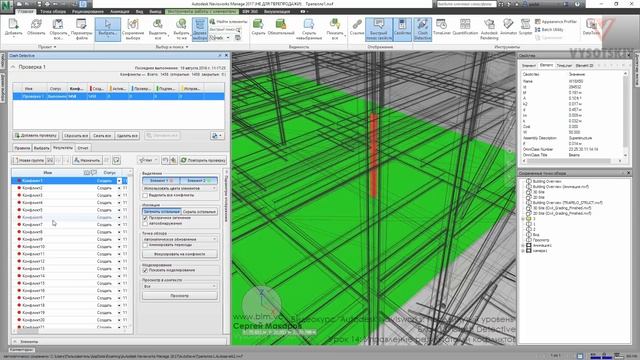
Task: Collapse the Проверка 1 header chevron
Action: tap(13, 67)
